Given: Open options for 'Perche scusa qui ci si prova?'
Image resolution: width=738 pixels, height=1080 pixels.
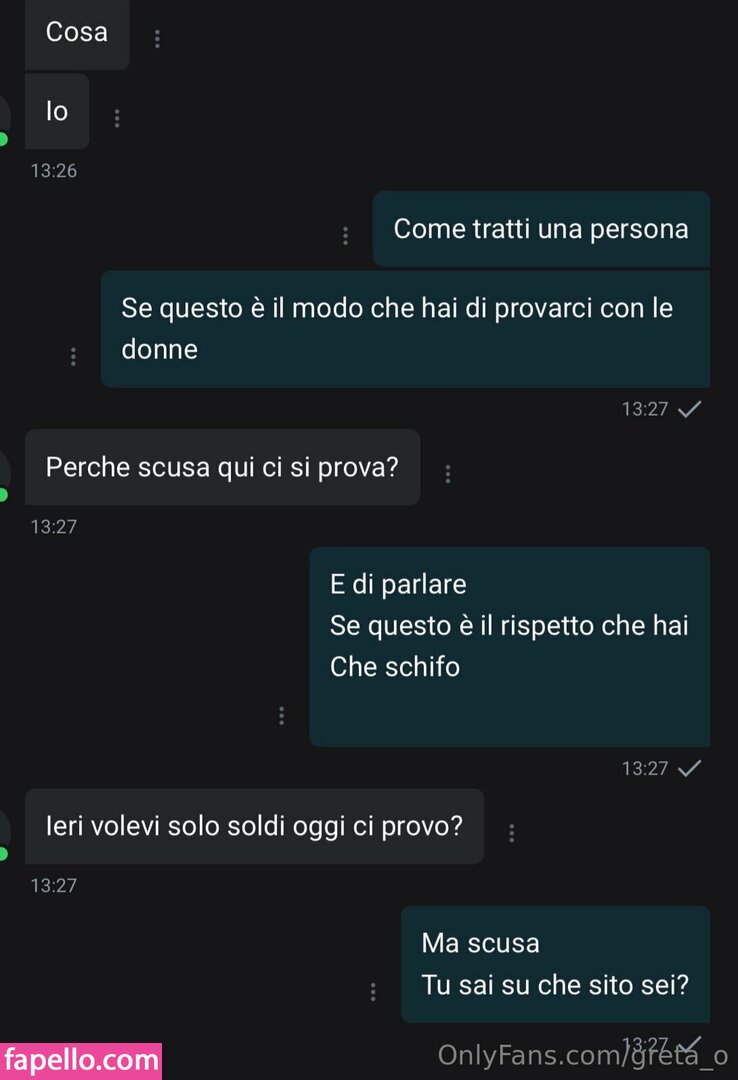Looking at the screenshot, I should tap(448, 473).
